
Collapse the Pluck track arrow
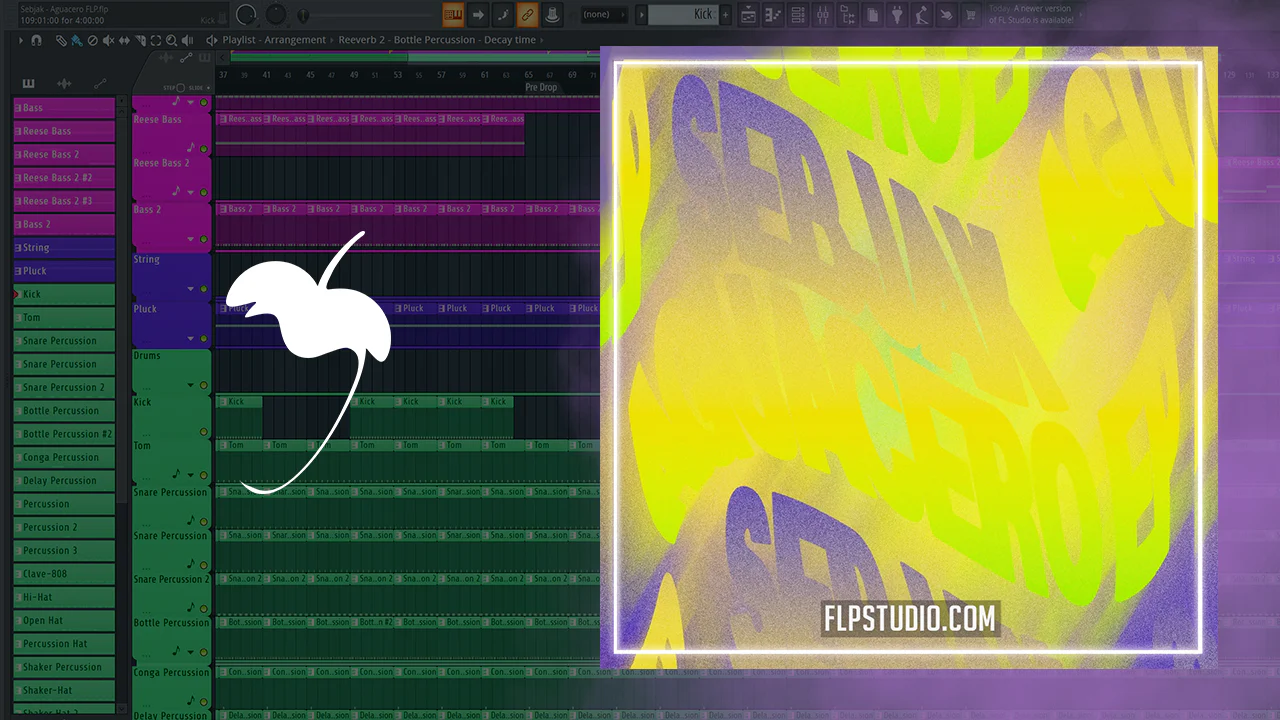[190, 339]
